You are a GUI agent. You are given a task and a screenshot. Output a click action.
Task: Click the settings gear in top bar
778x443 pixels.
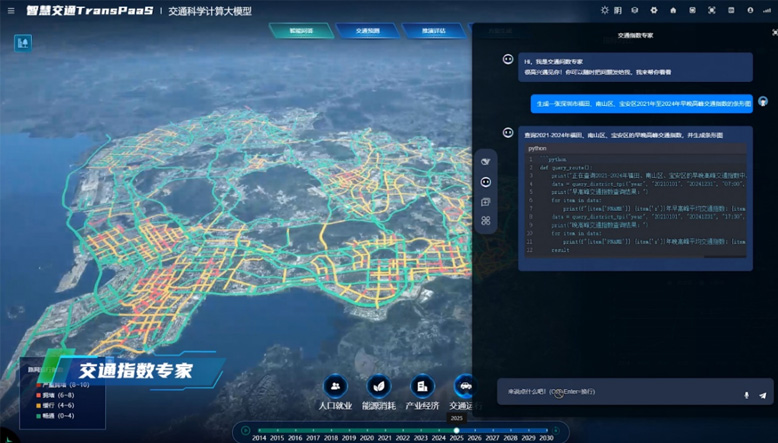pos(654,10)
